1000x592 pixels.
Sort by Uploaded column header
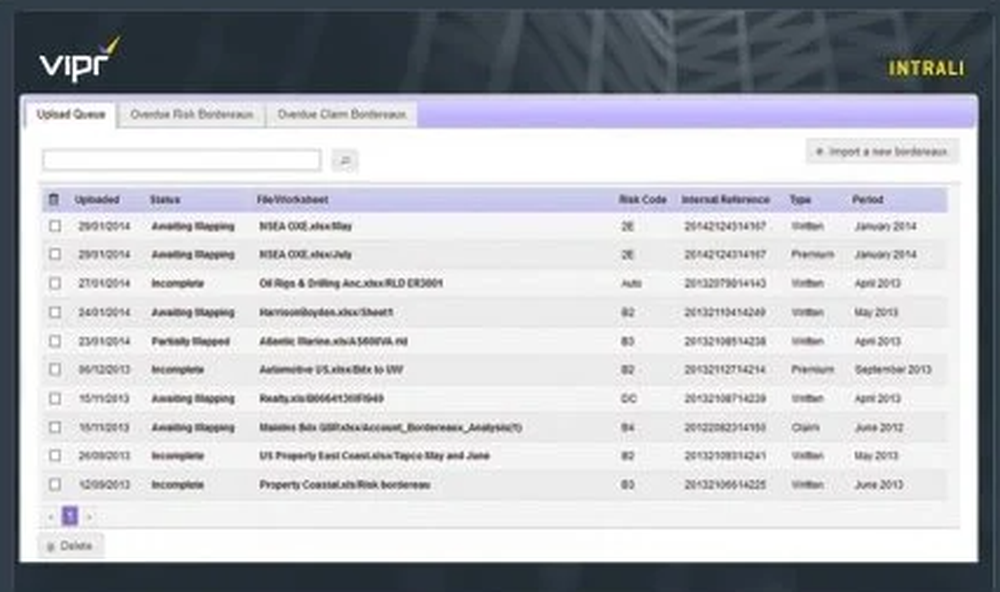coord(97,200)
